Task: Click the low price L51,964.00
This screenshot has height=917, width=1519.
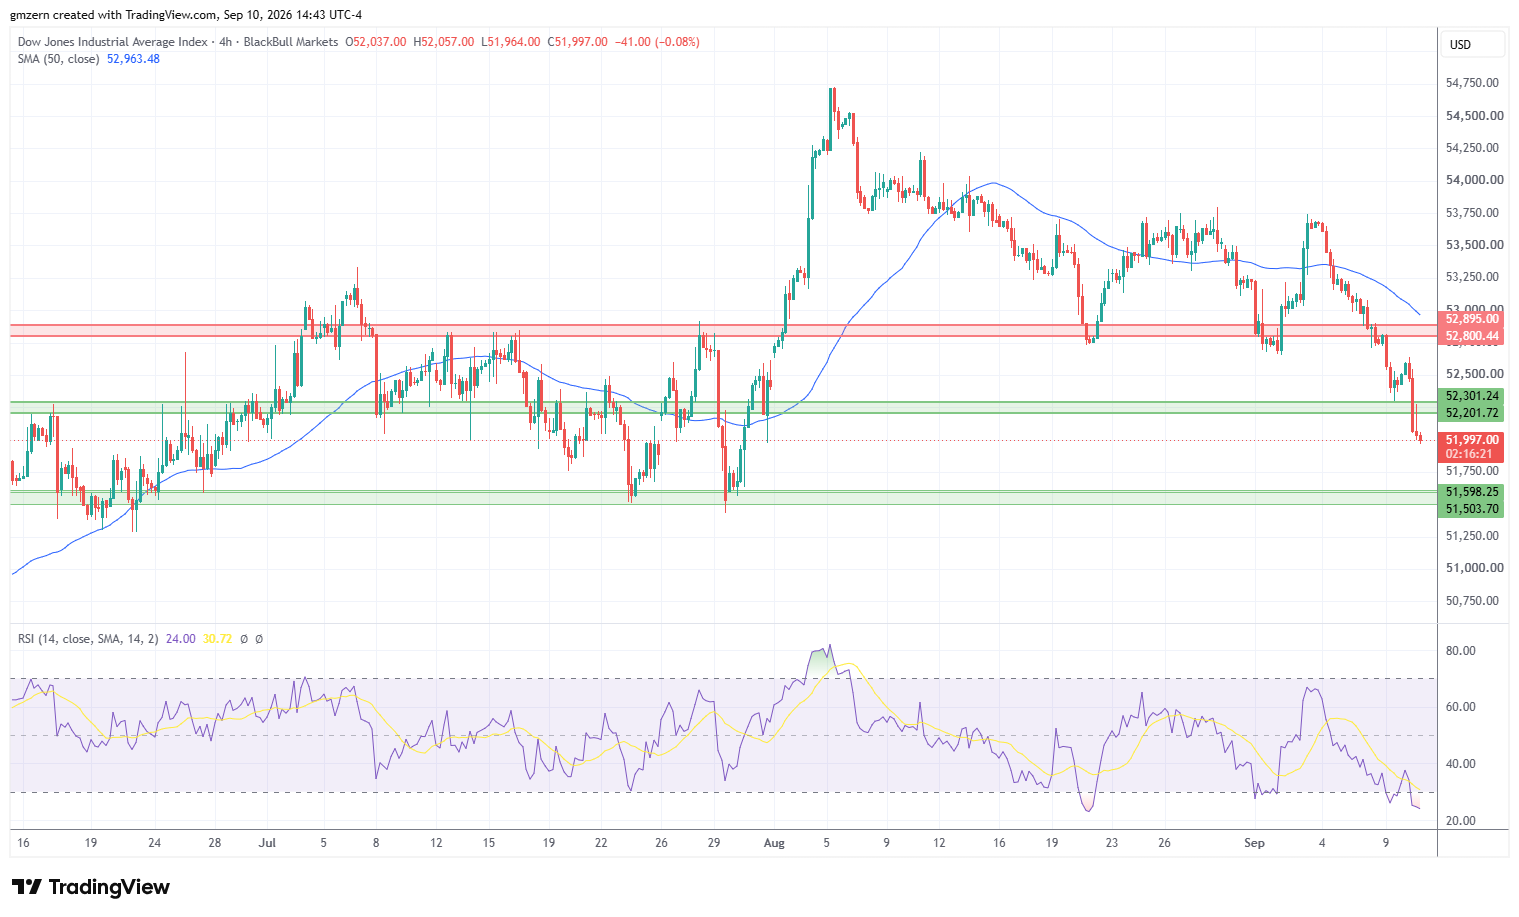Action: coord(511,42)
